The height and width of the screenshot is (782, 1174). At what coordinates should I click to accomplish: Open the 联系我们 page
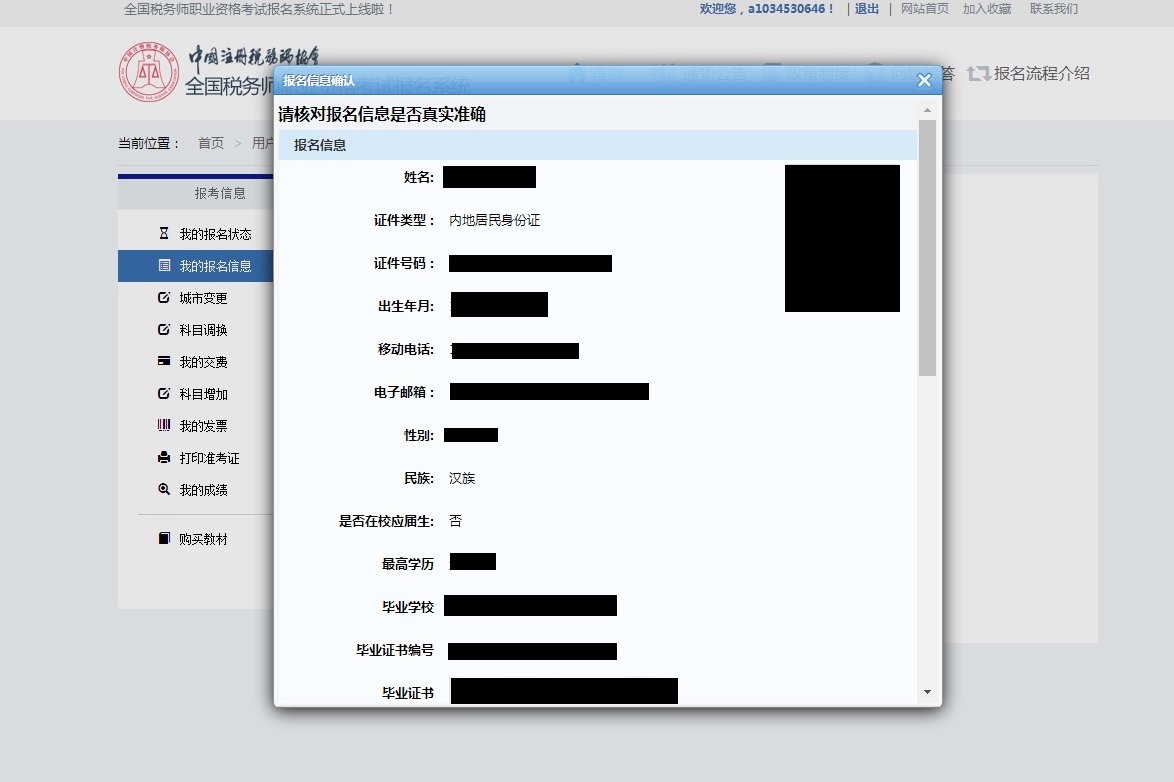(x=1055, y=8)
